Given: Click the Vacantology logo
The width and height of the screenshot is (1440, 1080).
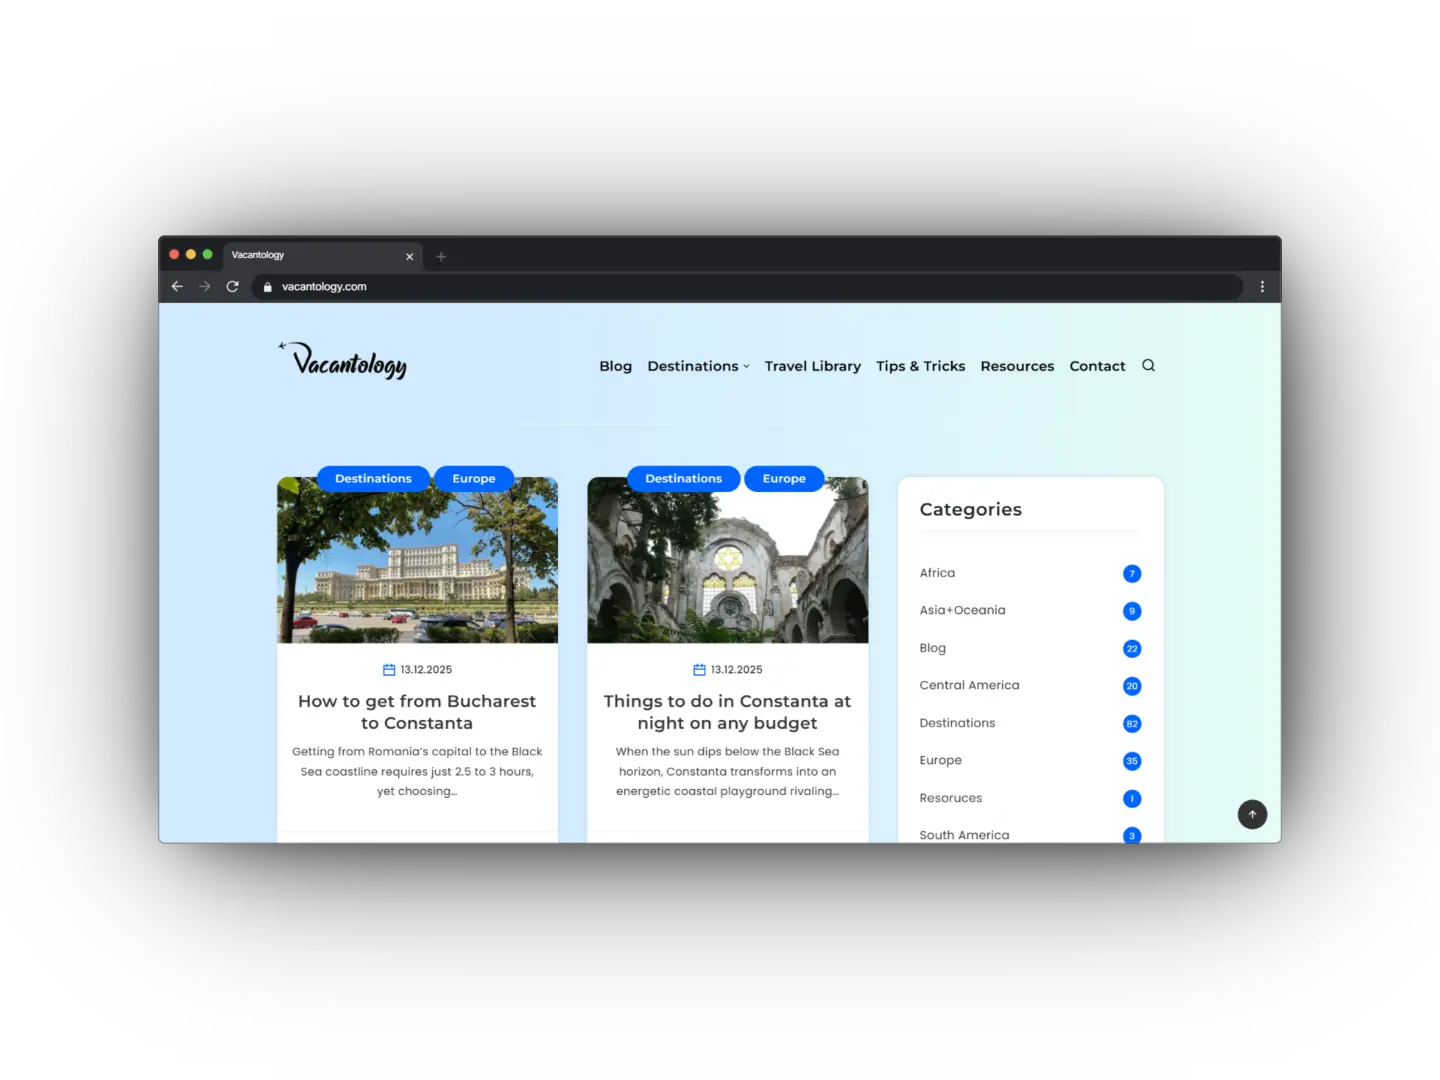Looking at the screenshot, I should 343,360.
